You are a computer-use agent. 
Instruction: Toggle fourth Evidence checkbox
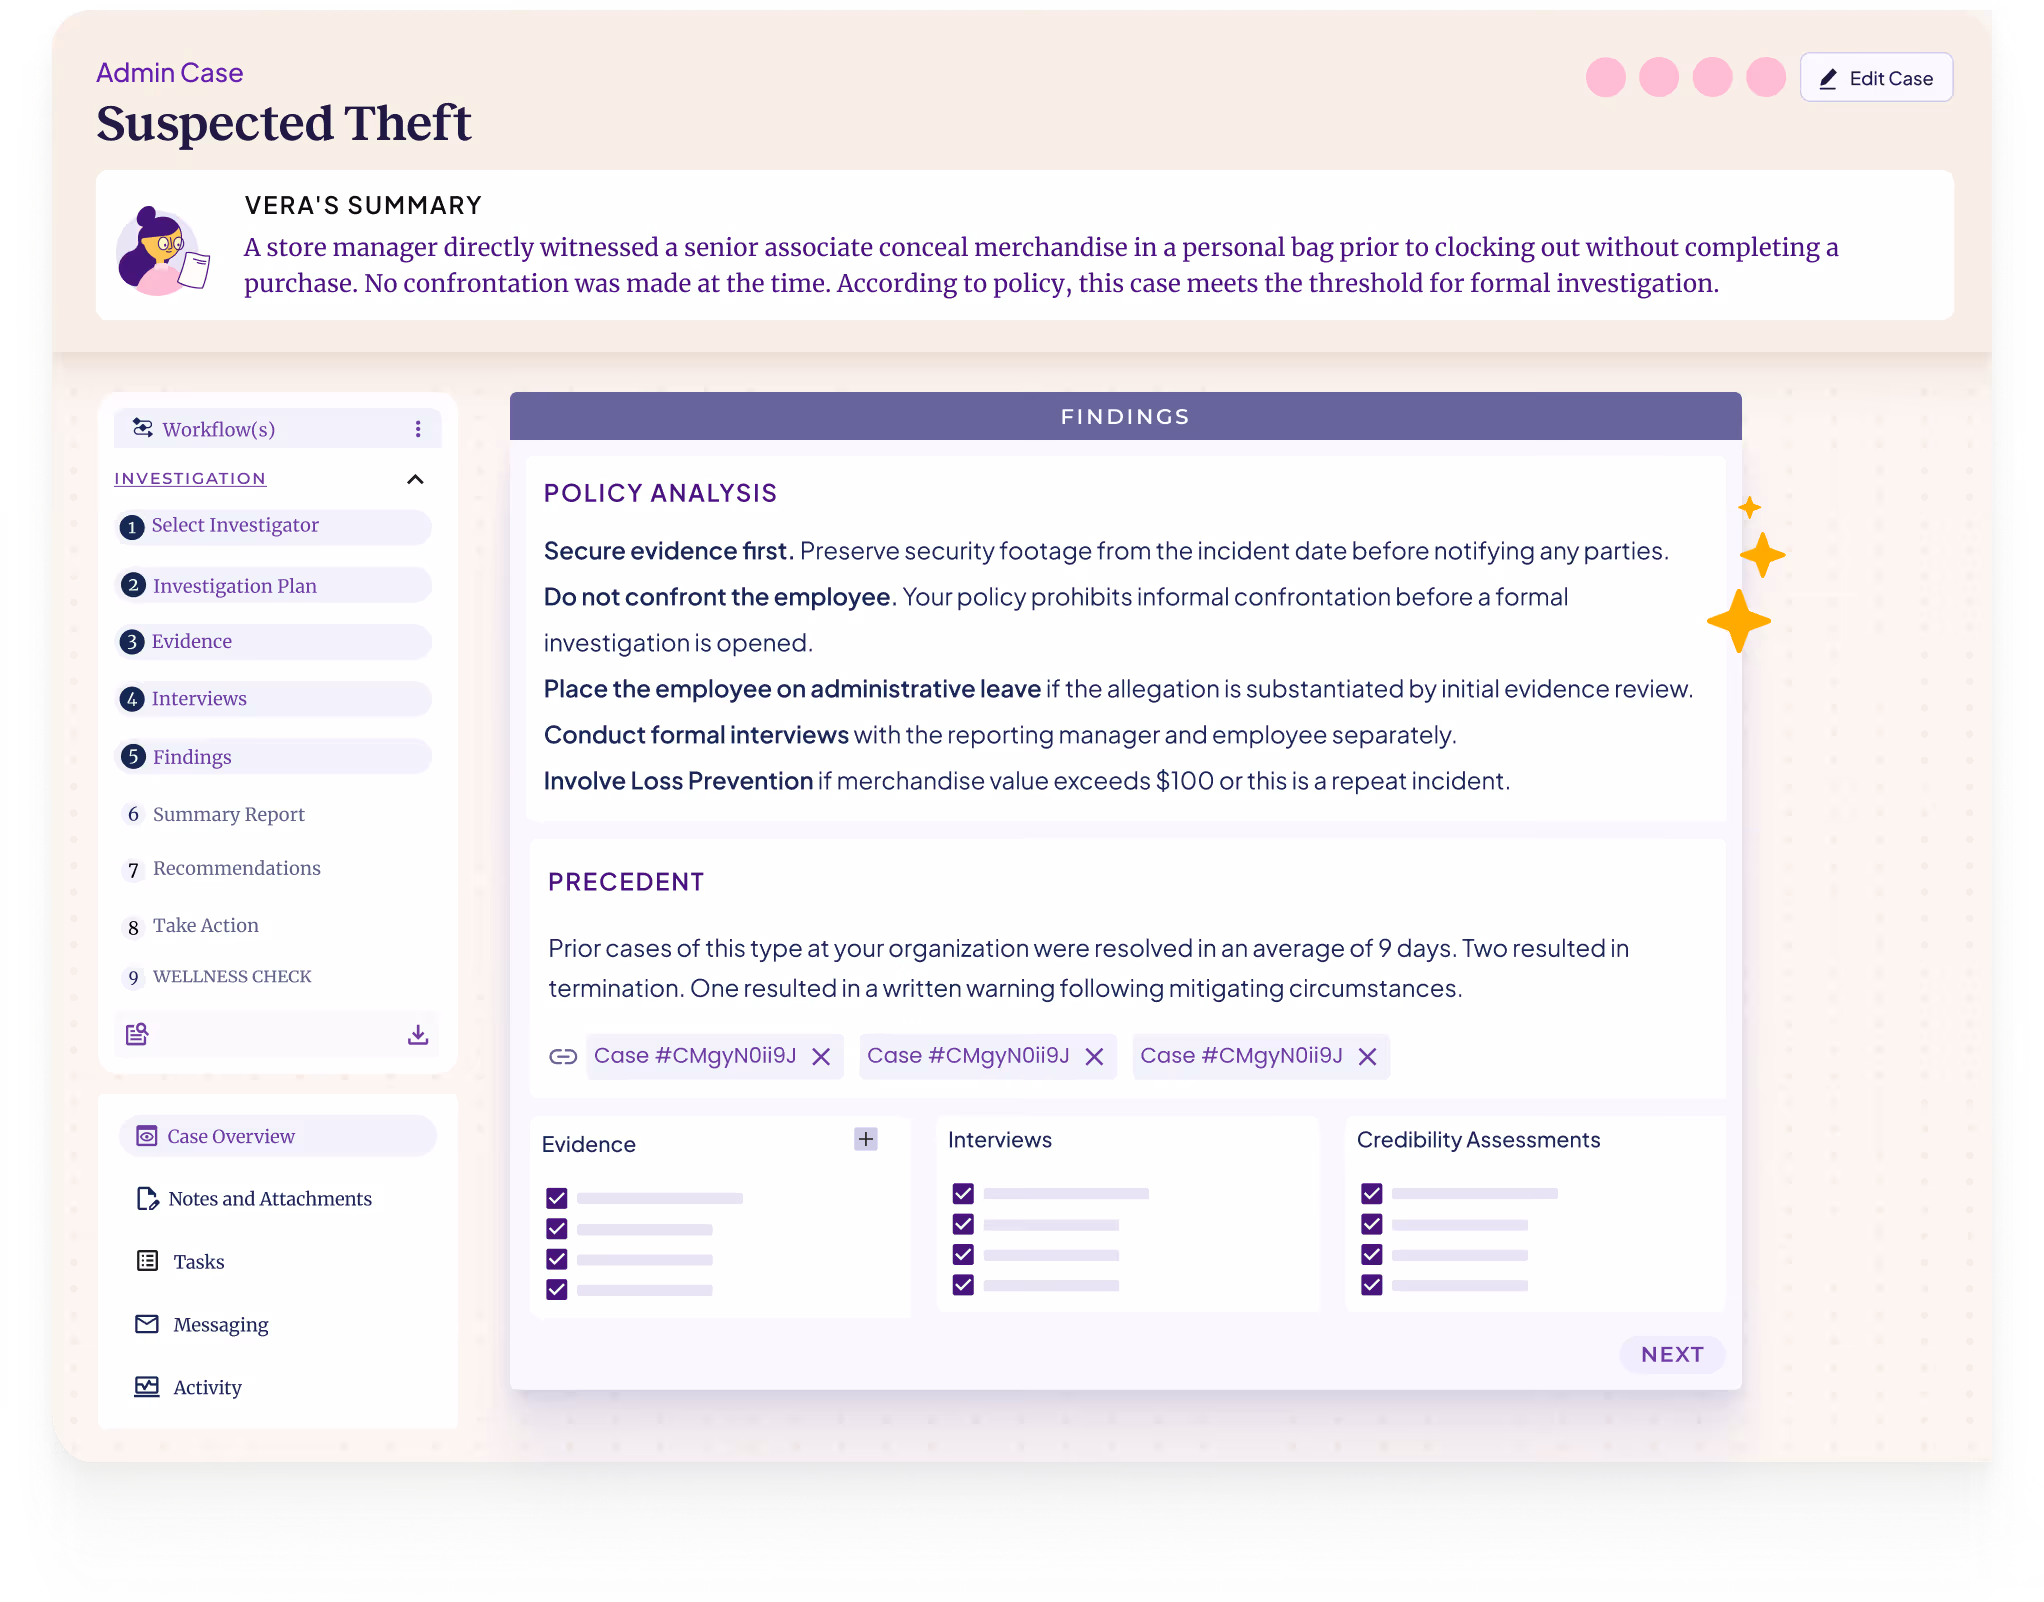(557, 1290)
